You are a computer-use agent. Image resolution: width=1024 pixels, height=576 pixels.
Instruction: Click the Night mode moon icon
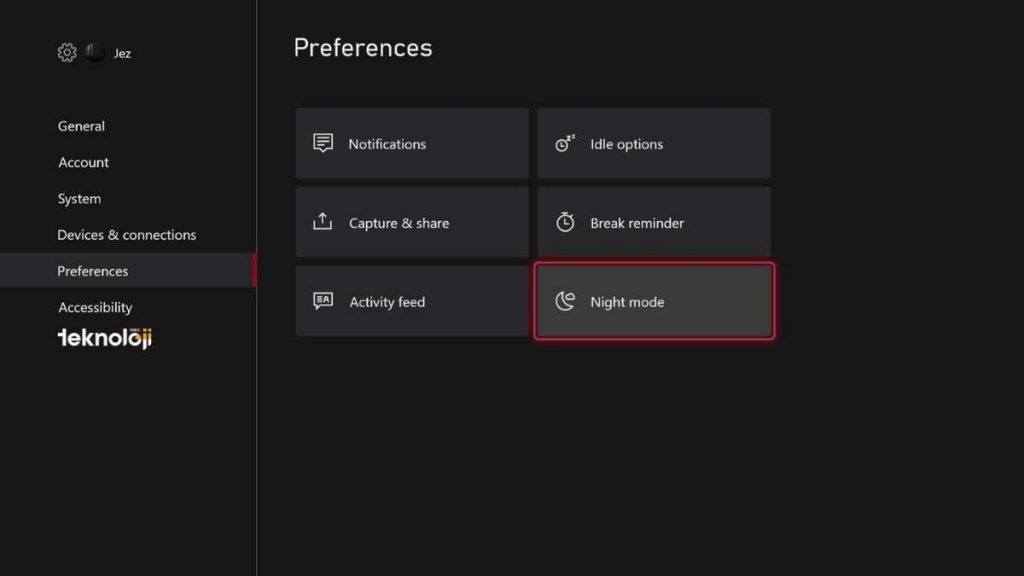click(x=565, y=301)
